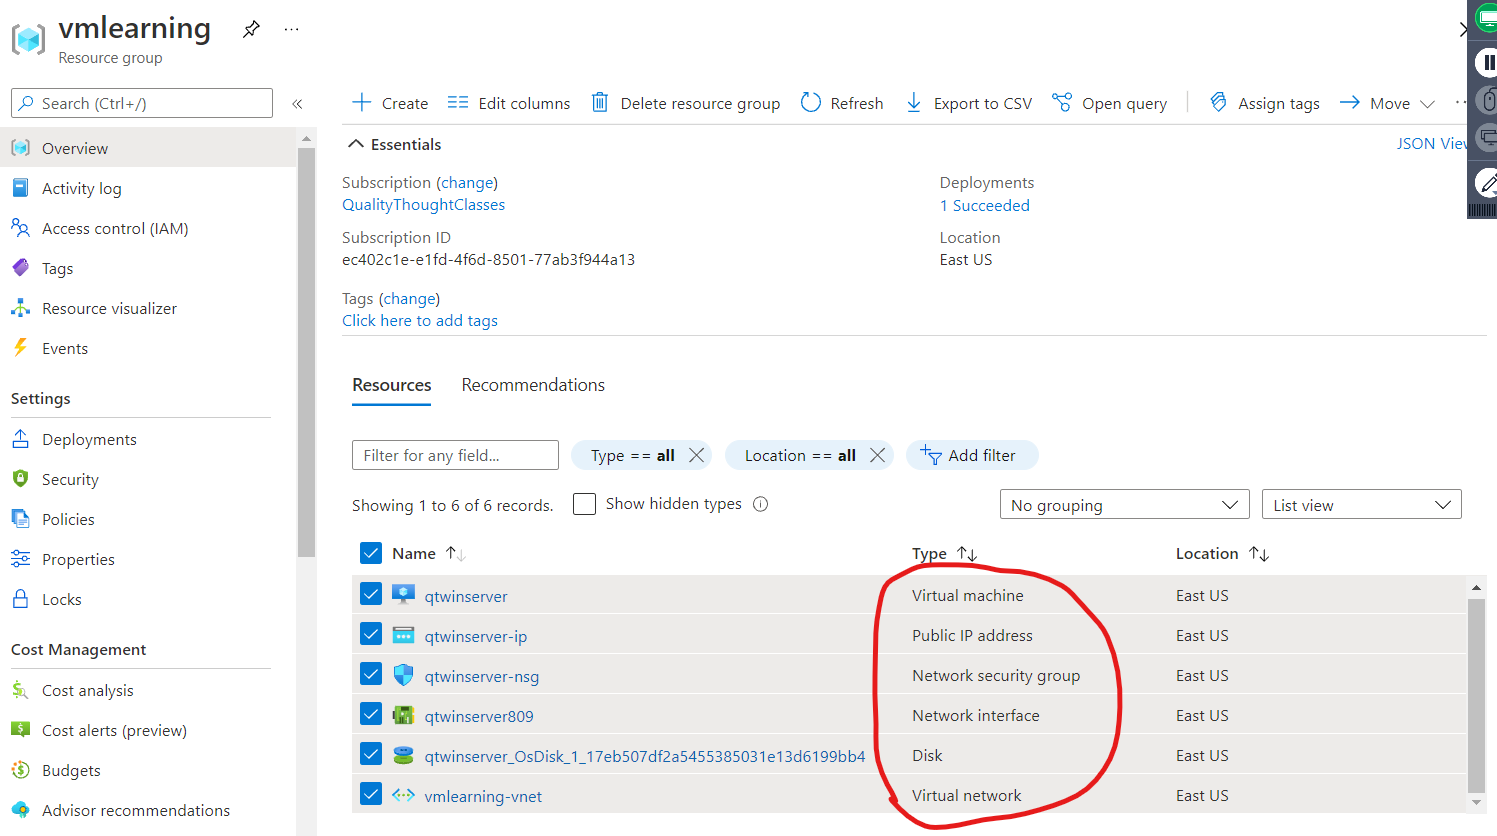Open Resource visualizer
The image size is (1497, 836).
click(109, 308)
